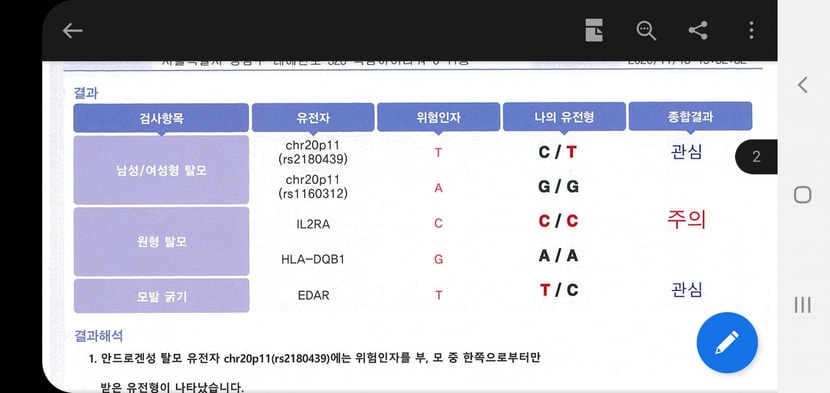Screen dimensions: 830x393
Task: Tap the Android home button
Action: click(x=802, y=195)
